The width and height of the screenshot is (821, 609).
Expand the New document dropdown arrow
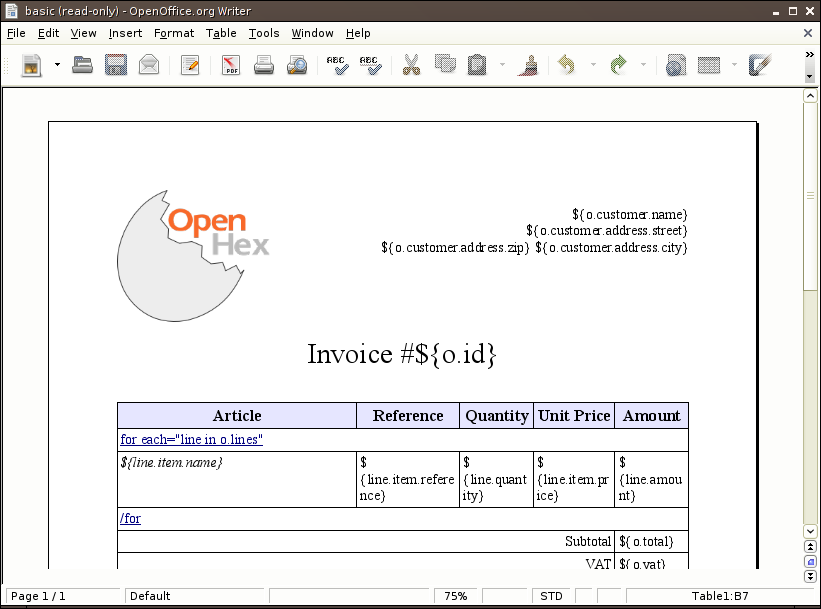click(x=57, y=66)
